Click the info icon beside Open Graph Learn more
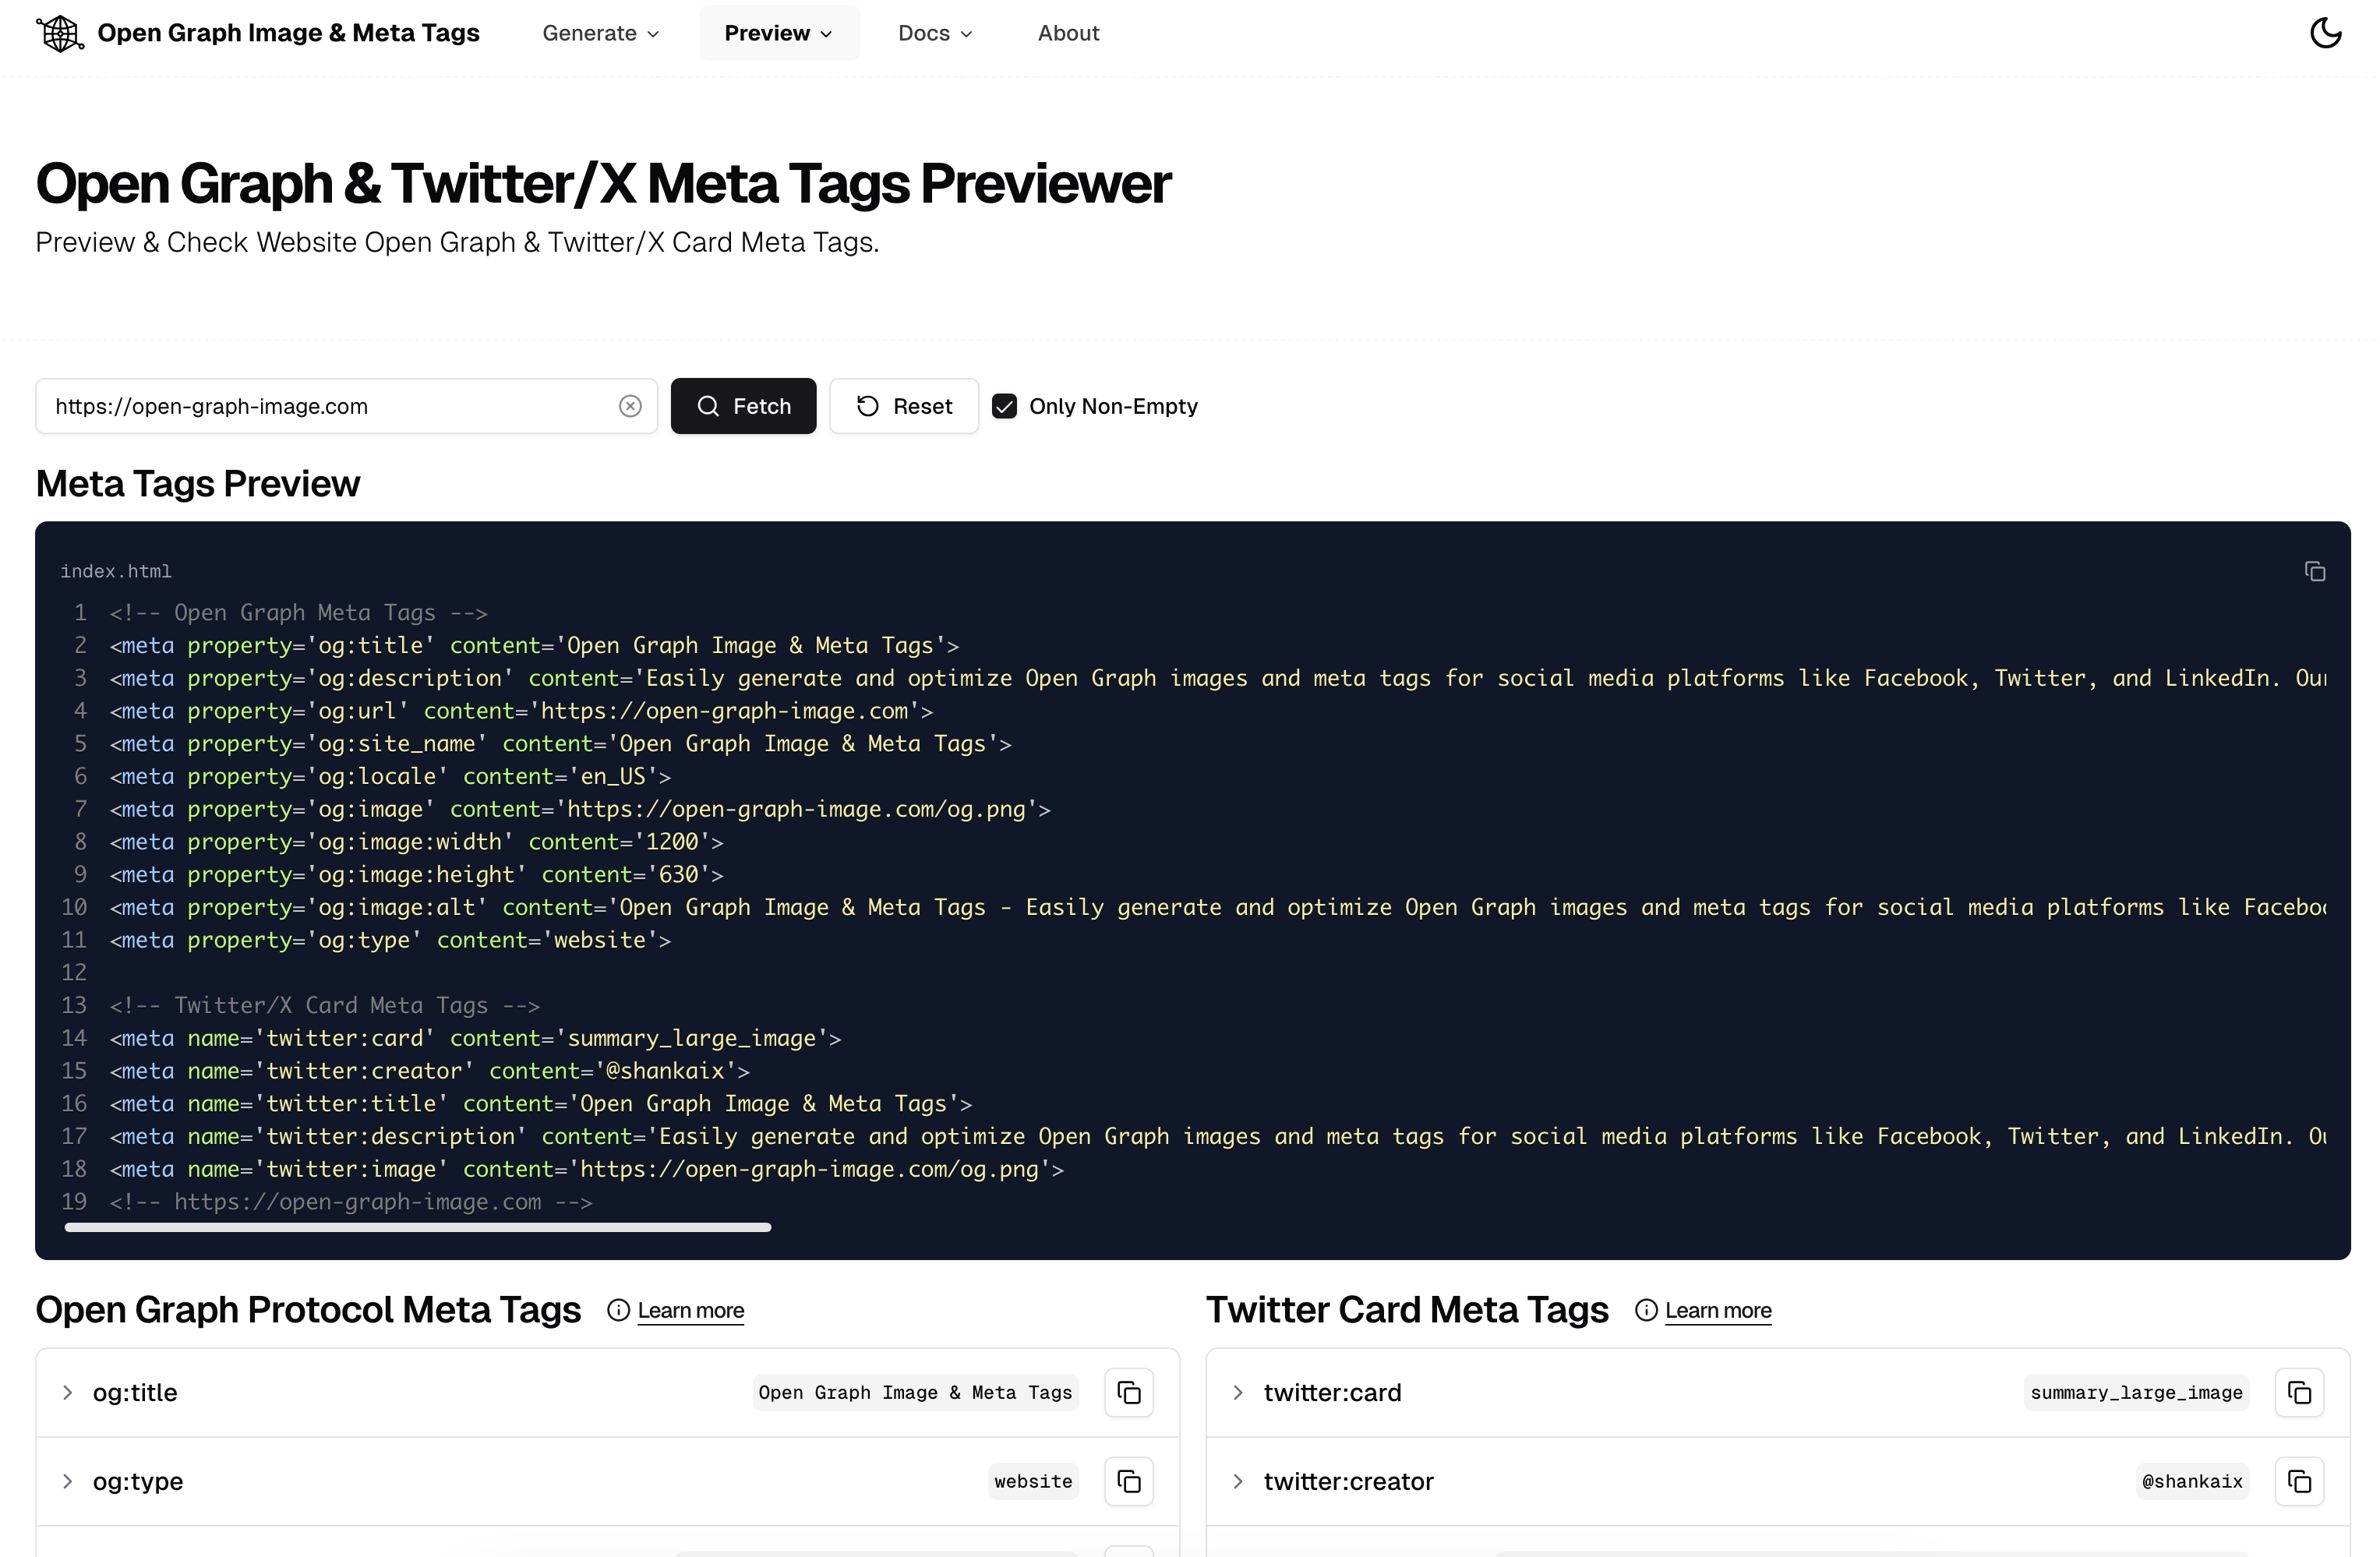This screenshot has height=1557, width=2380. coord(618,1310)
